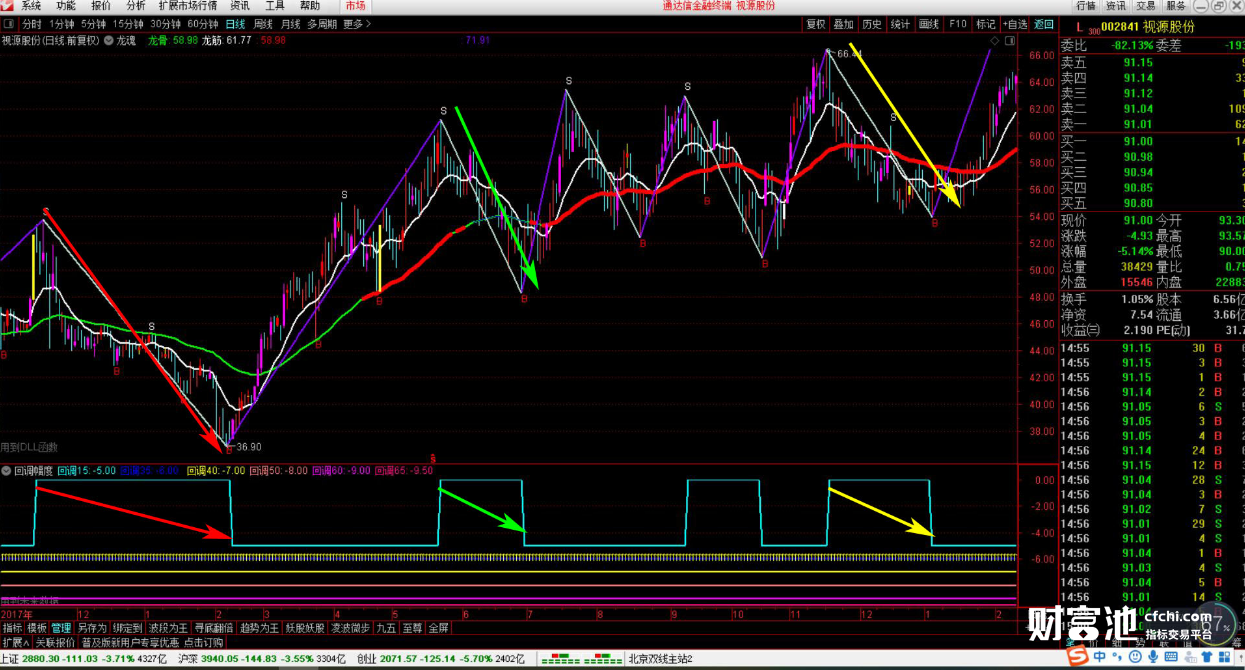Image resolution: width=1245 pixels, height=670 pixels.
Task: Switch to the 分时 chart period
Action: pos(32,23)
